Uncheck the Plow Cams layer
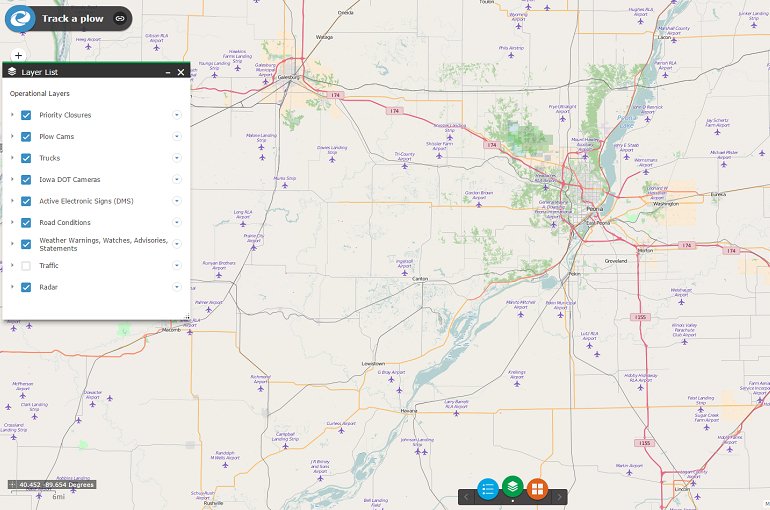This screenshot has width=770, height=510. tap(26, 136)
